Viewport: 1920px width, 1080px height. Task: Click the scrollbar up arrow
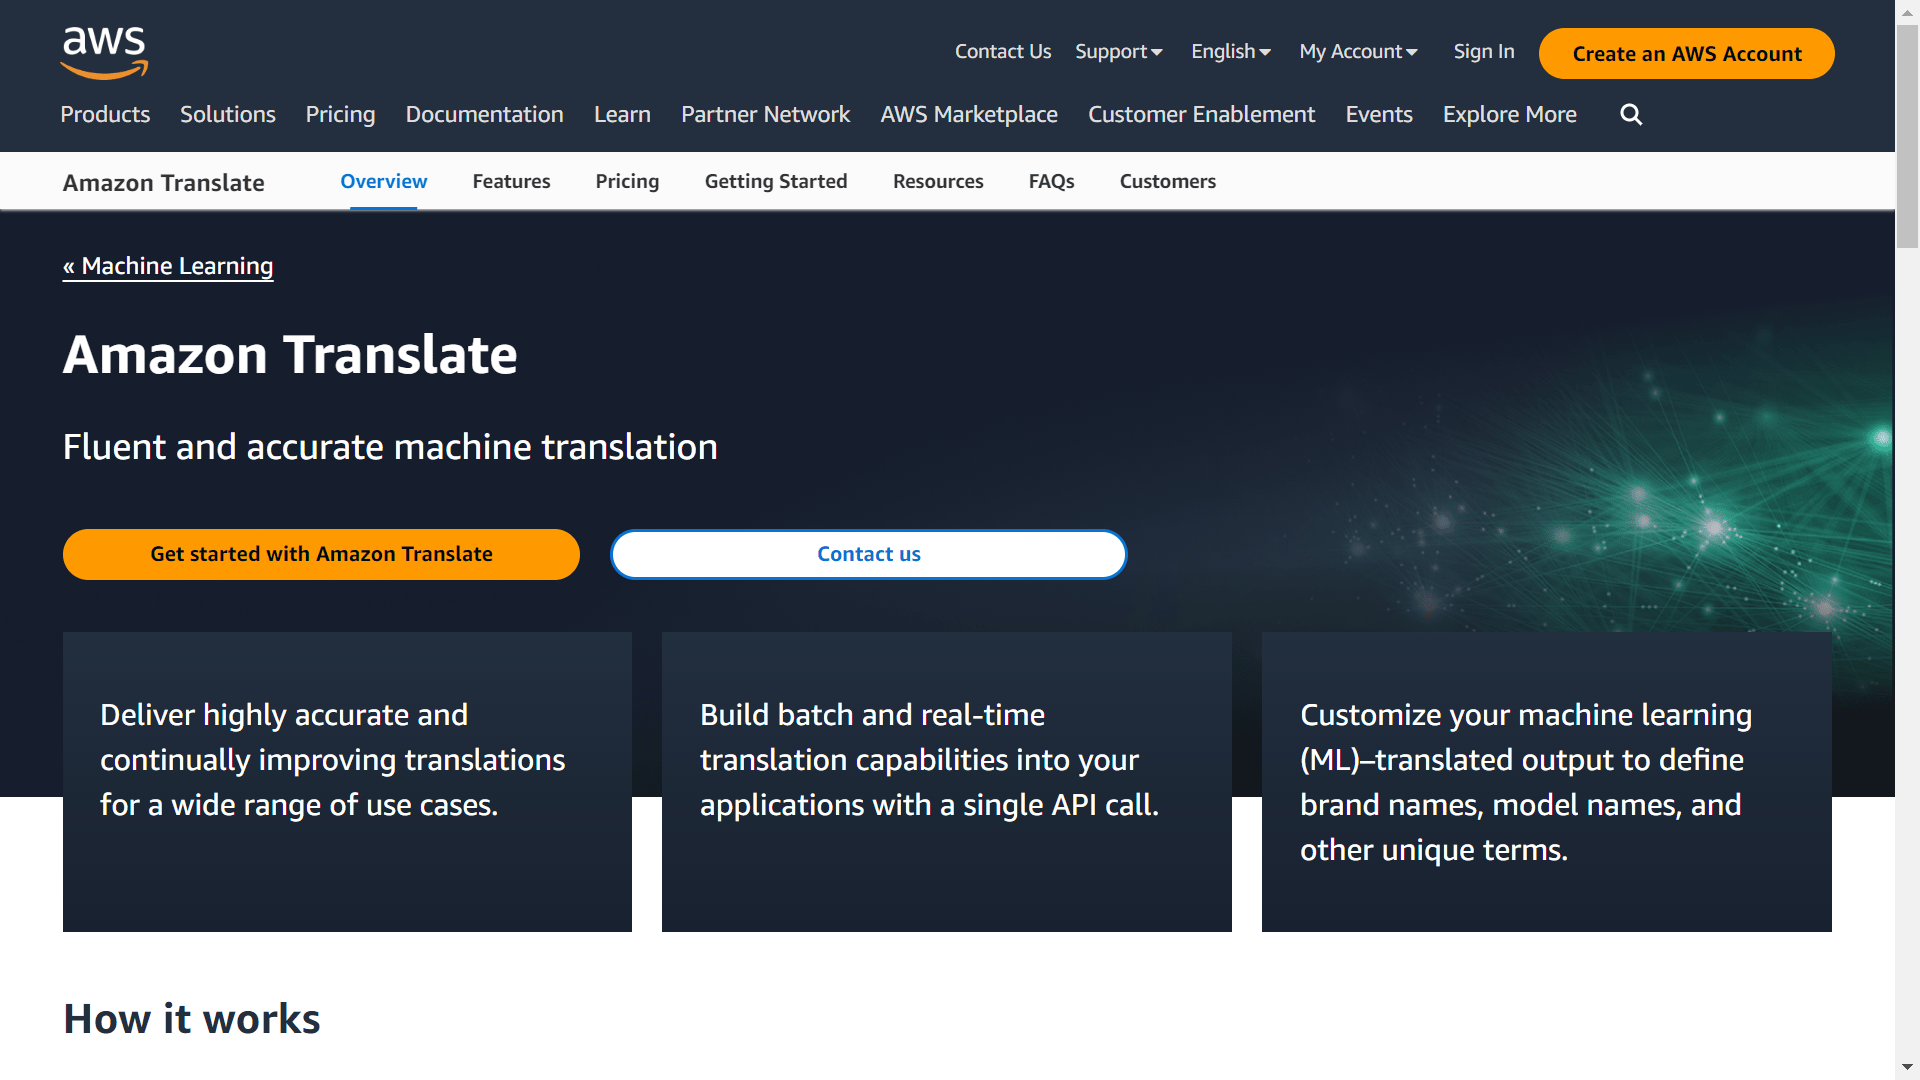pos(1908,11)
